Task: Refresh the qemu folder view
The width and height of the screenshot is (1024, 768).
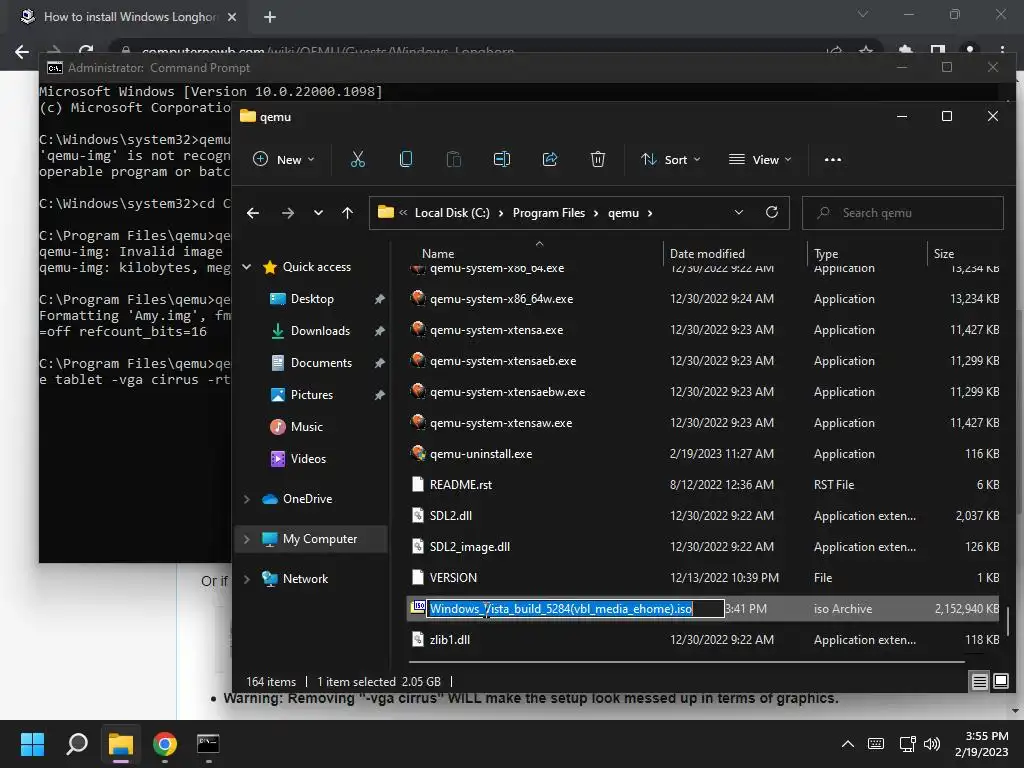Action: click(x=772, y=212)
